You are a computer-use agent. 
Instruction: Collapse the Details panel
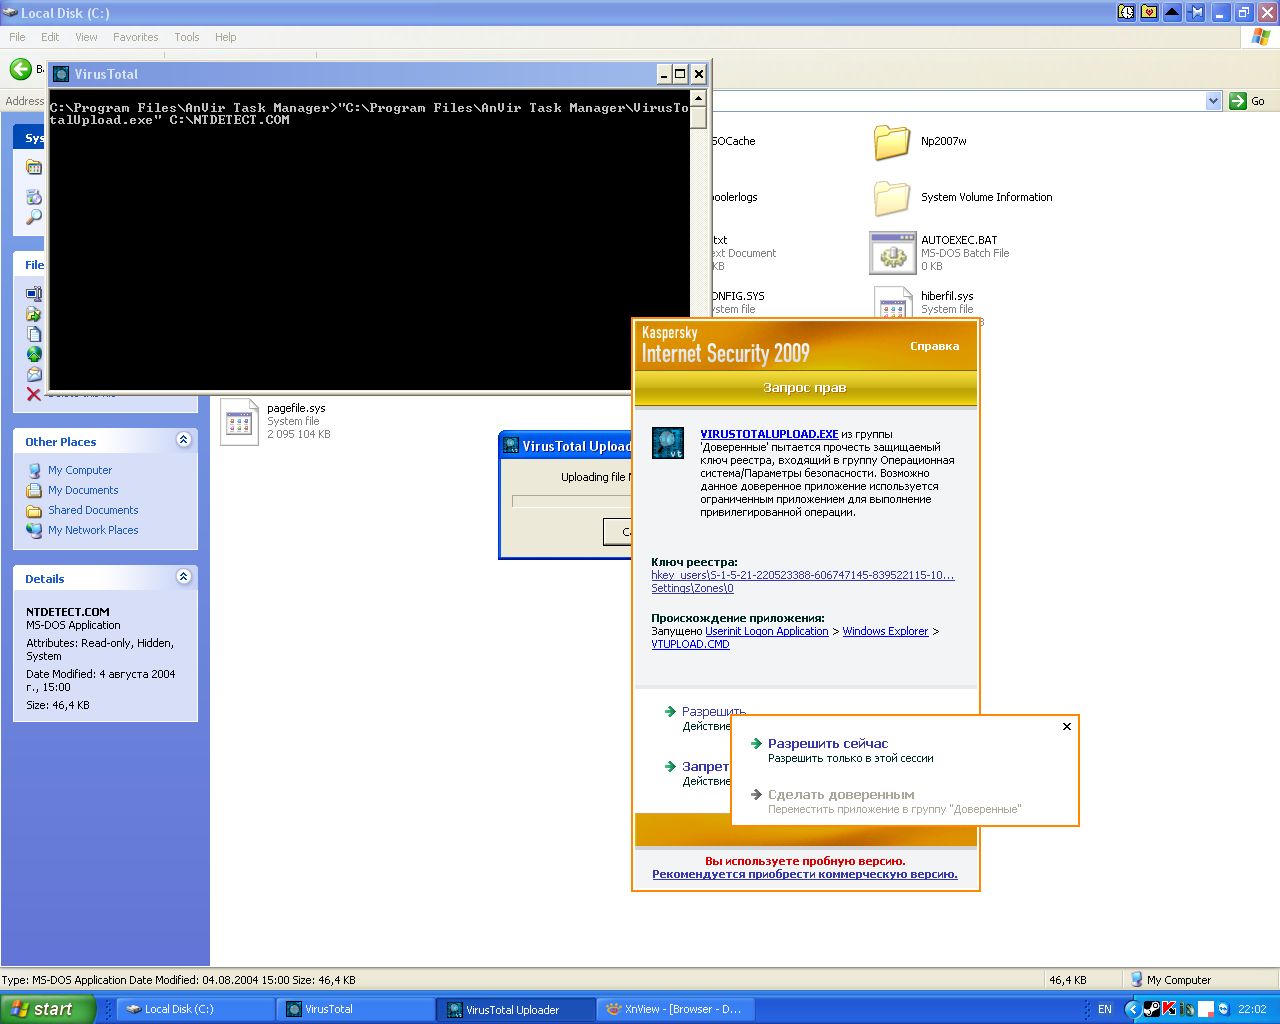pos(183,577)
